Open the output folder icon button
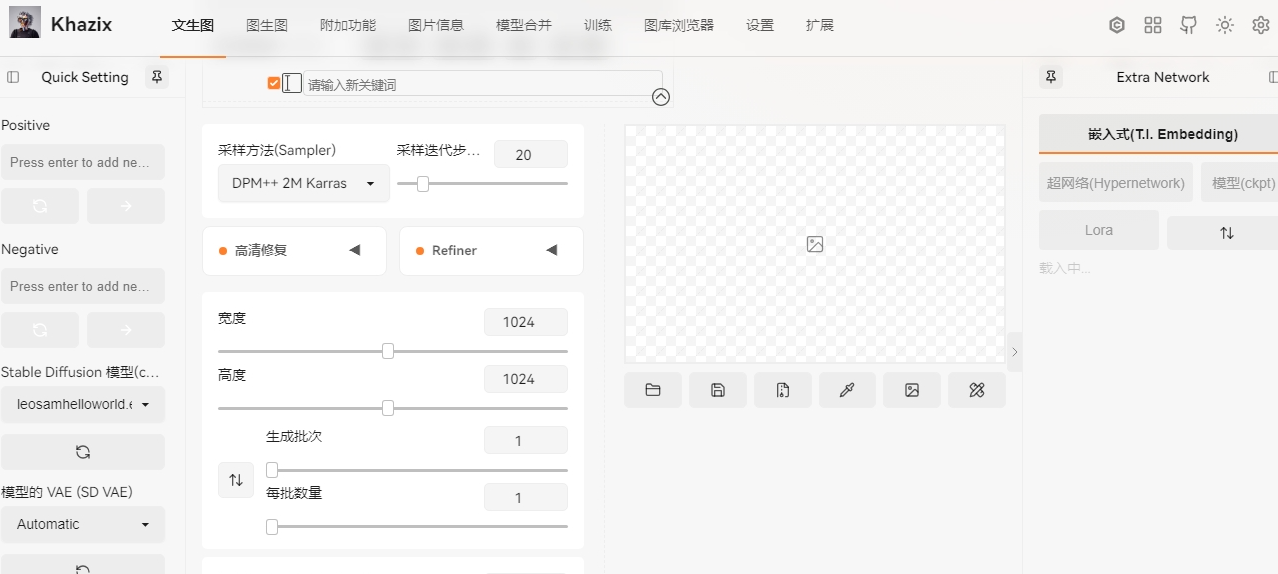 point(653,390)
